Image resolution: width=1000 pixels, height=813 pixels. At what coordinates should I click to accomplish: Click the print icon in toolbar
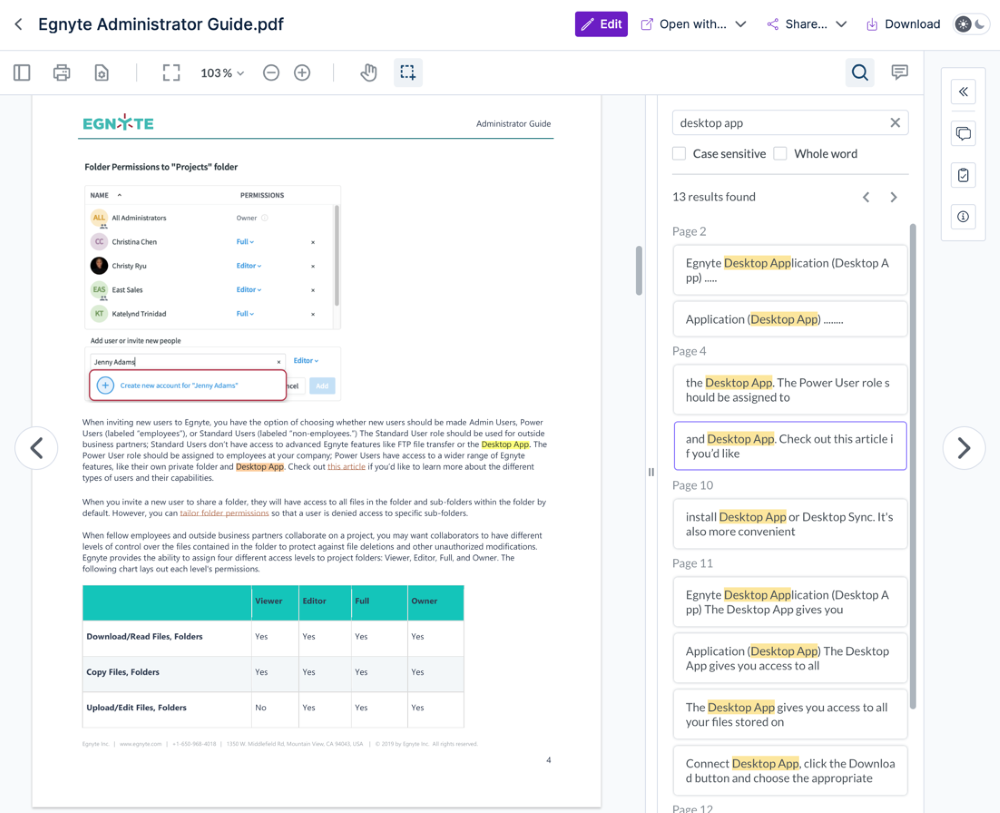(x=62, y=73)
